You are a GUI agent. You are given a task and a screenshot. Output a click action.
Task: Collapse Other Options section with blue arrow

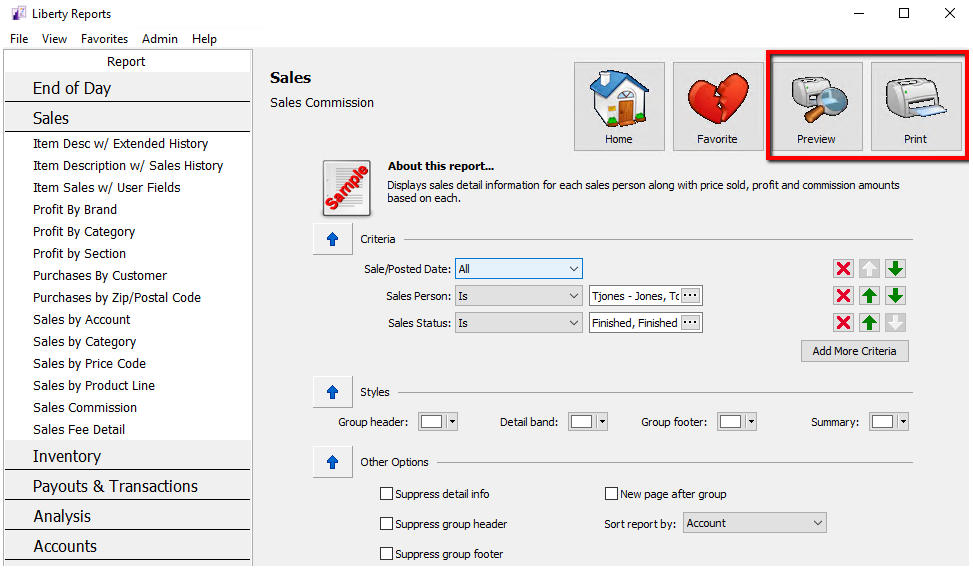tap(333, 462)
